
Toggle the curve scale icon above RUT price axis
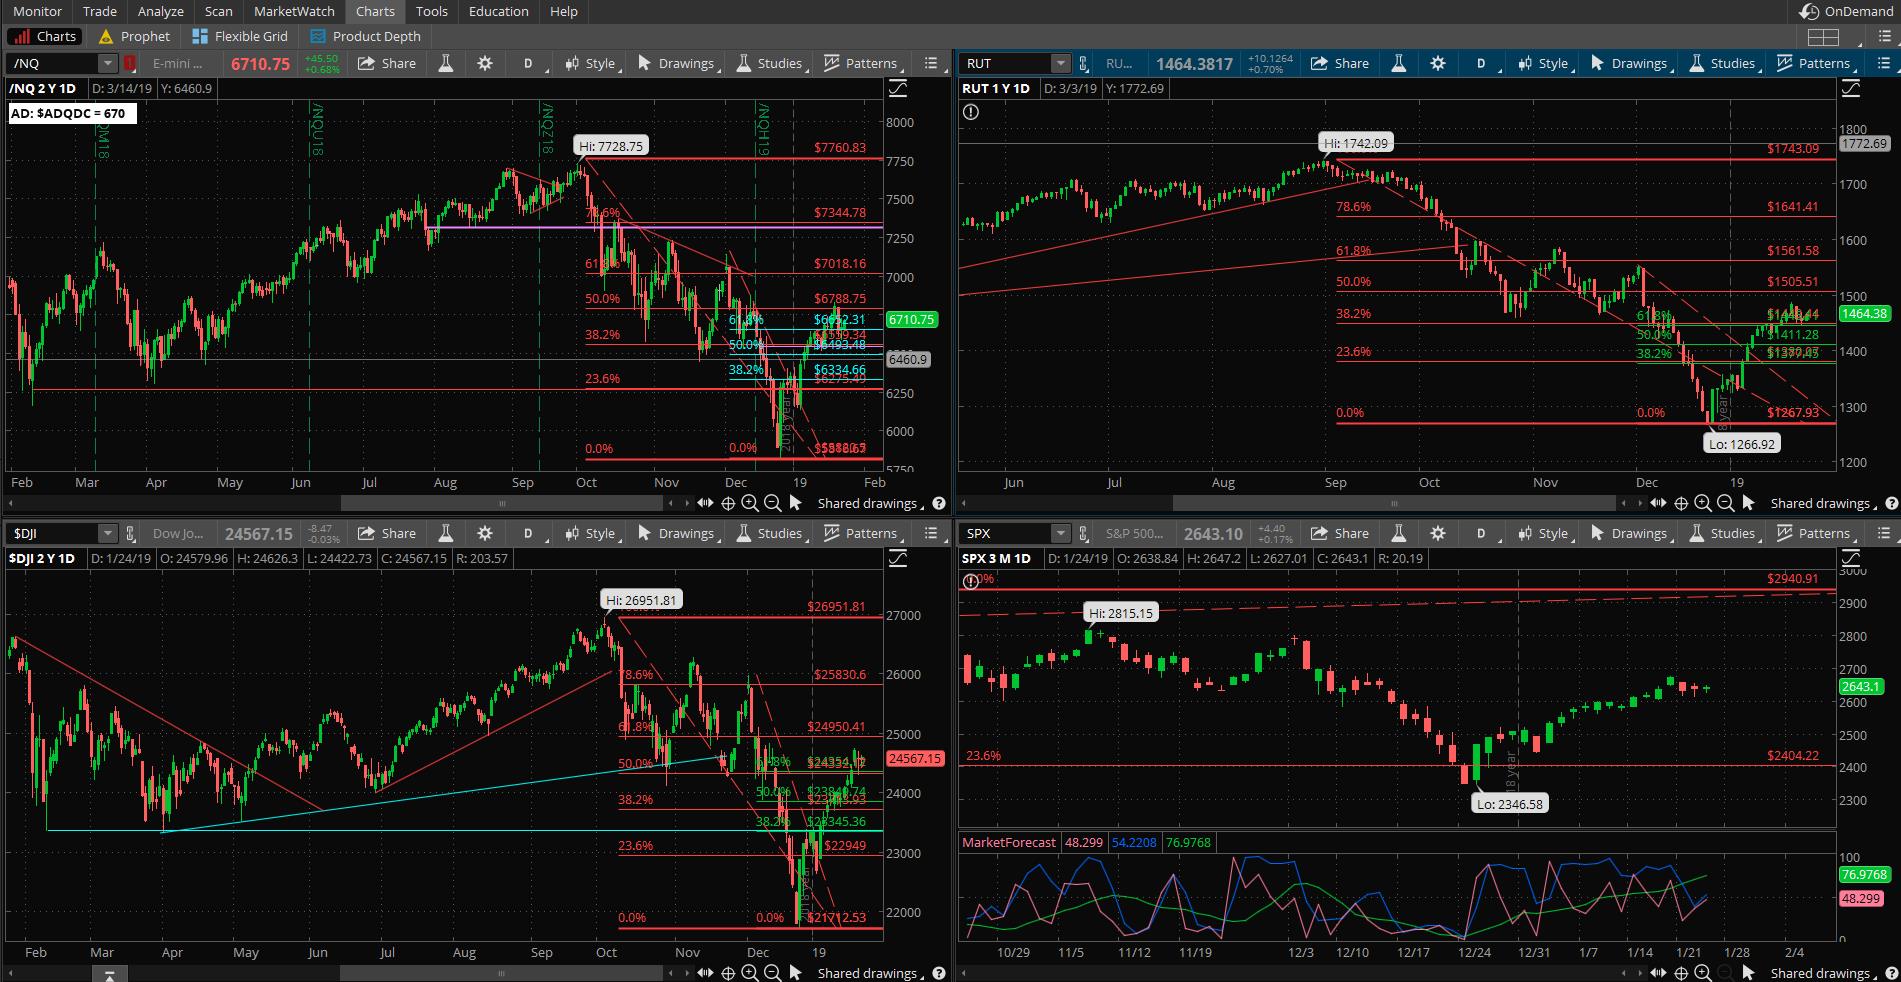[x=1851, y=88]
